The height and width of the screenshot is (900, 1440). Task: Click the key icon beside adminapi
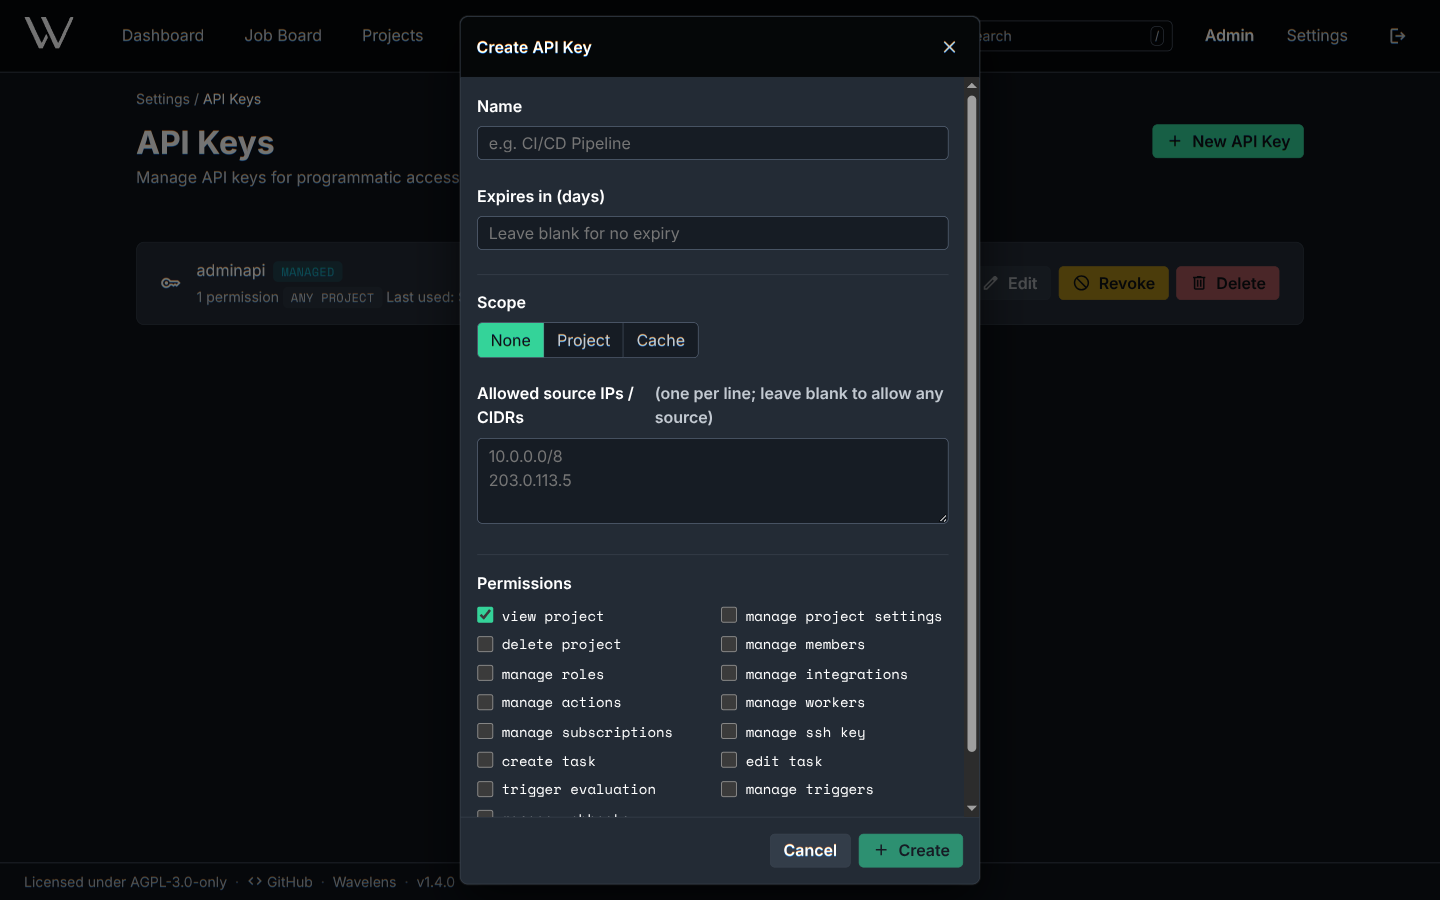point(171,283)
